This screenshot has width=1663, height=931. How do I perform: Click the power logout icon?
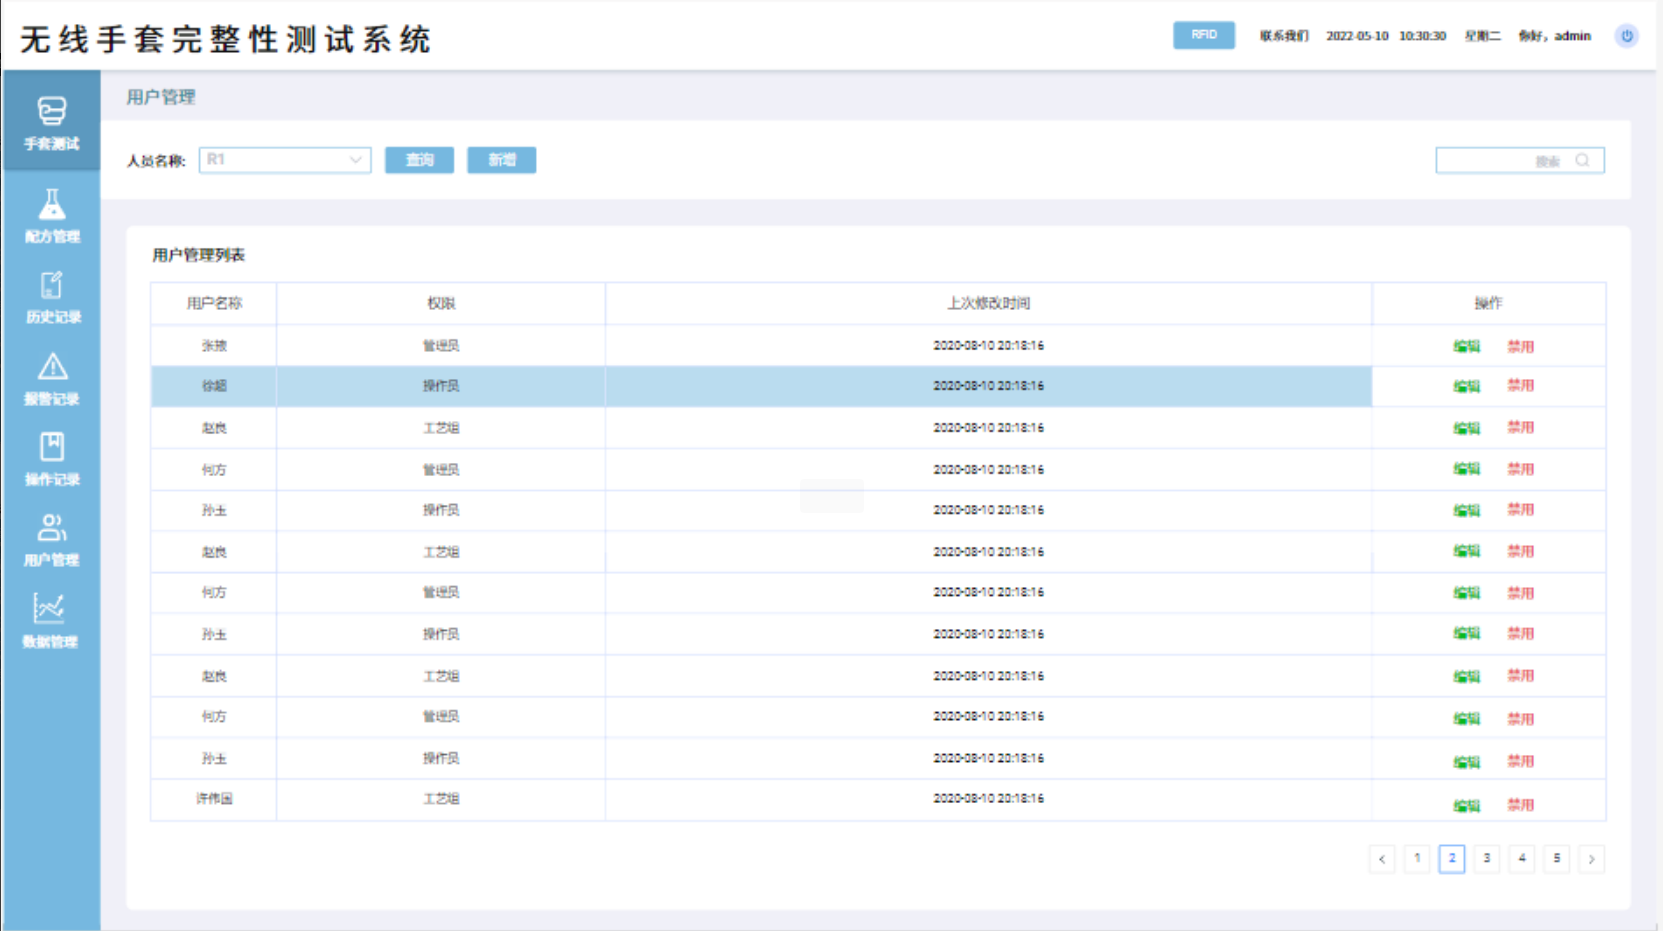[x=1627, y=36]
